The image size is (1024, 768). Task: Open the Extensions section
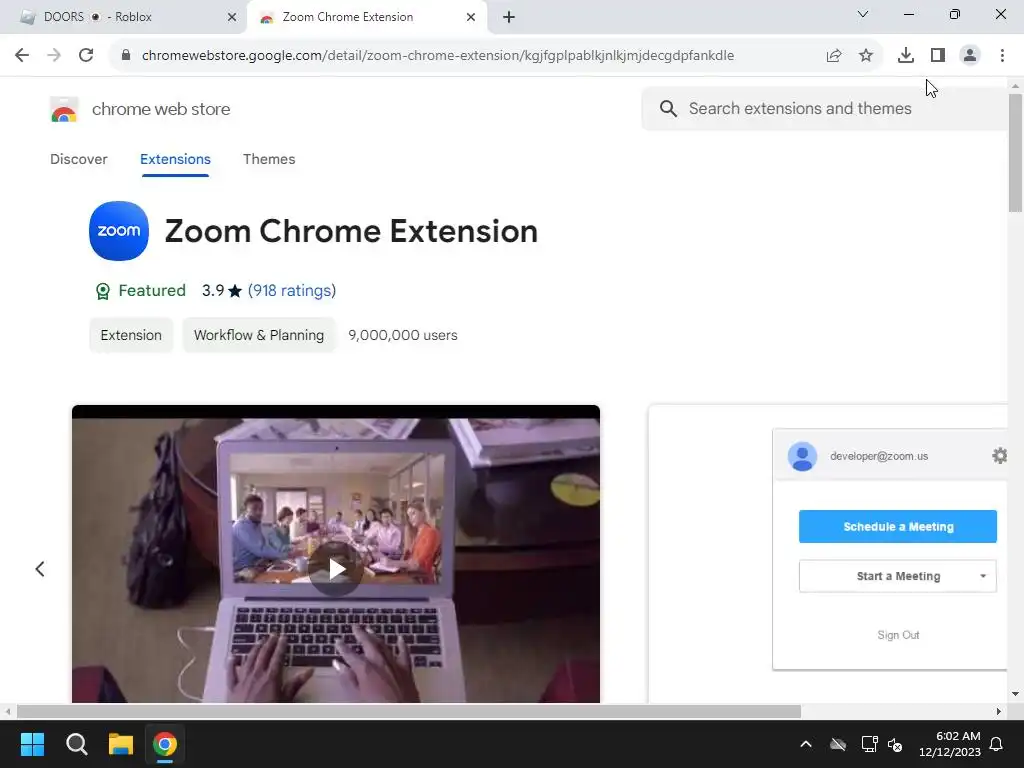click(175, 159)
